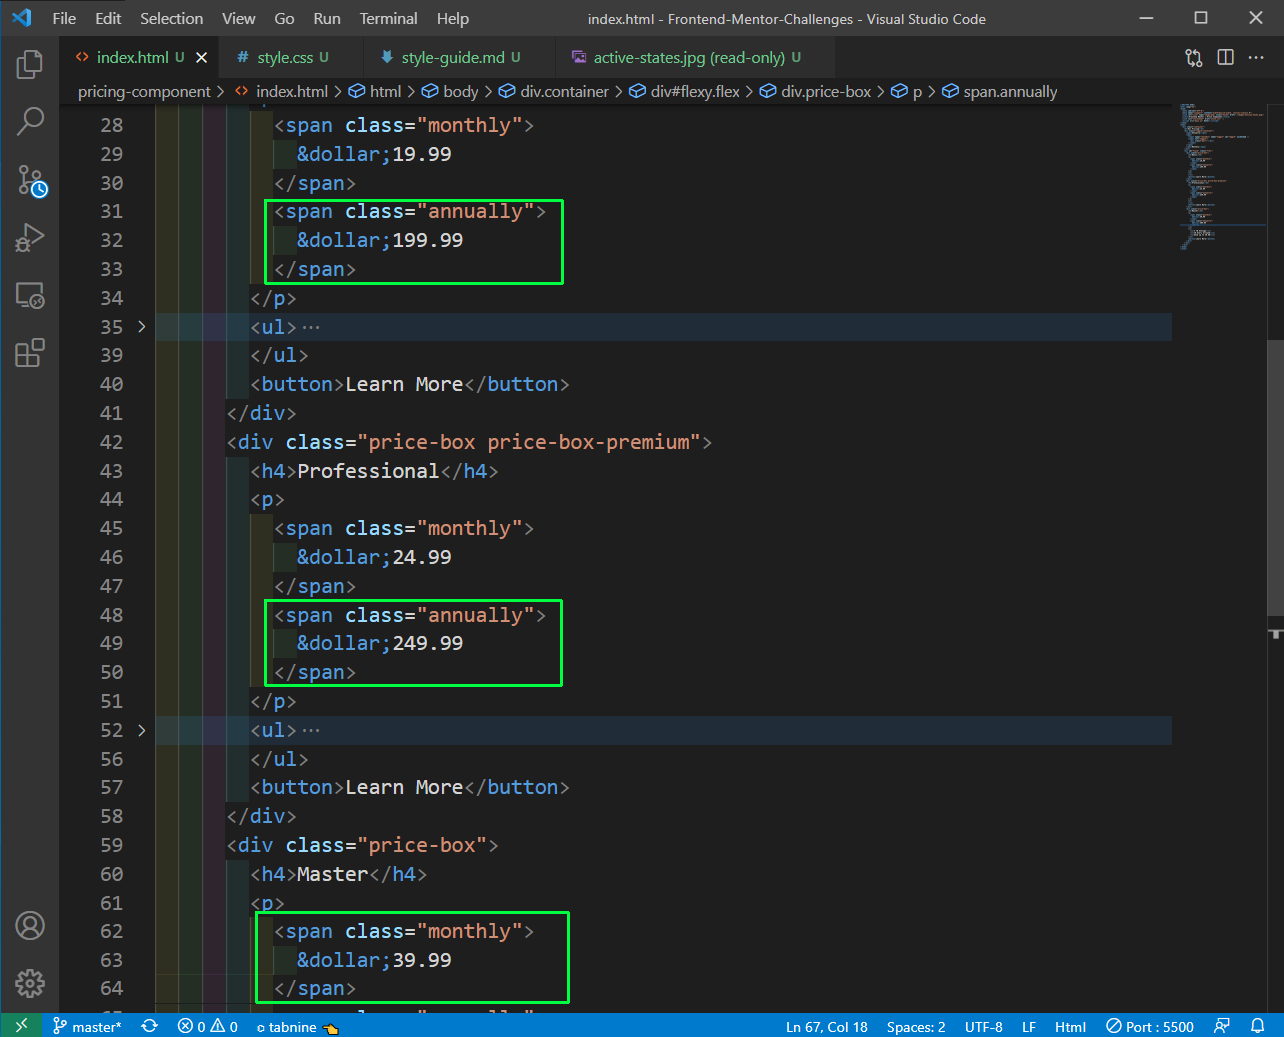This screenshot has width=1284, height=1037.
Task: Open Run and Debug view
Action: 30,238
